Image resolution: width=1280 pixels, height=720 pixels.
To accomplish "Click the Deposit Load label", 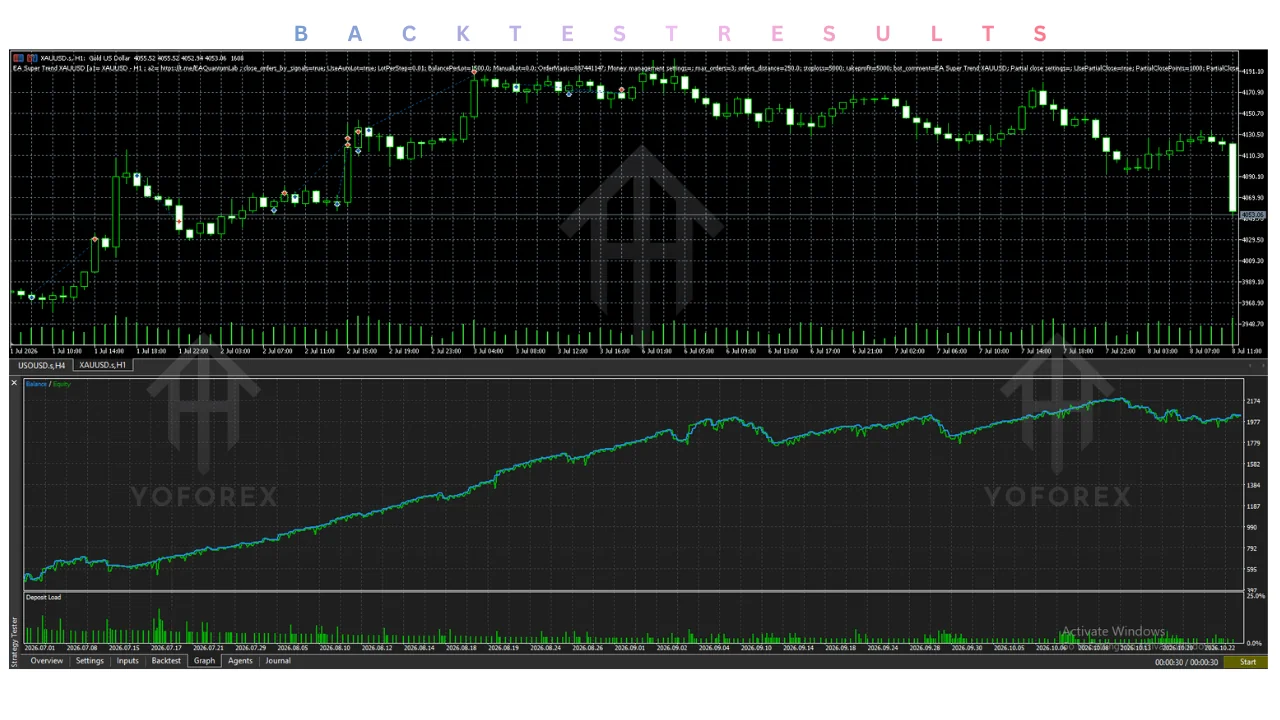I will tap(44, 597).
